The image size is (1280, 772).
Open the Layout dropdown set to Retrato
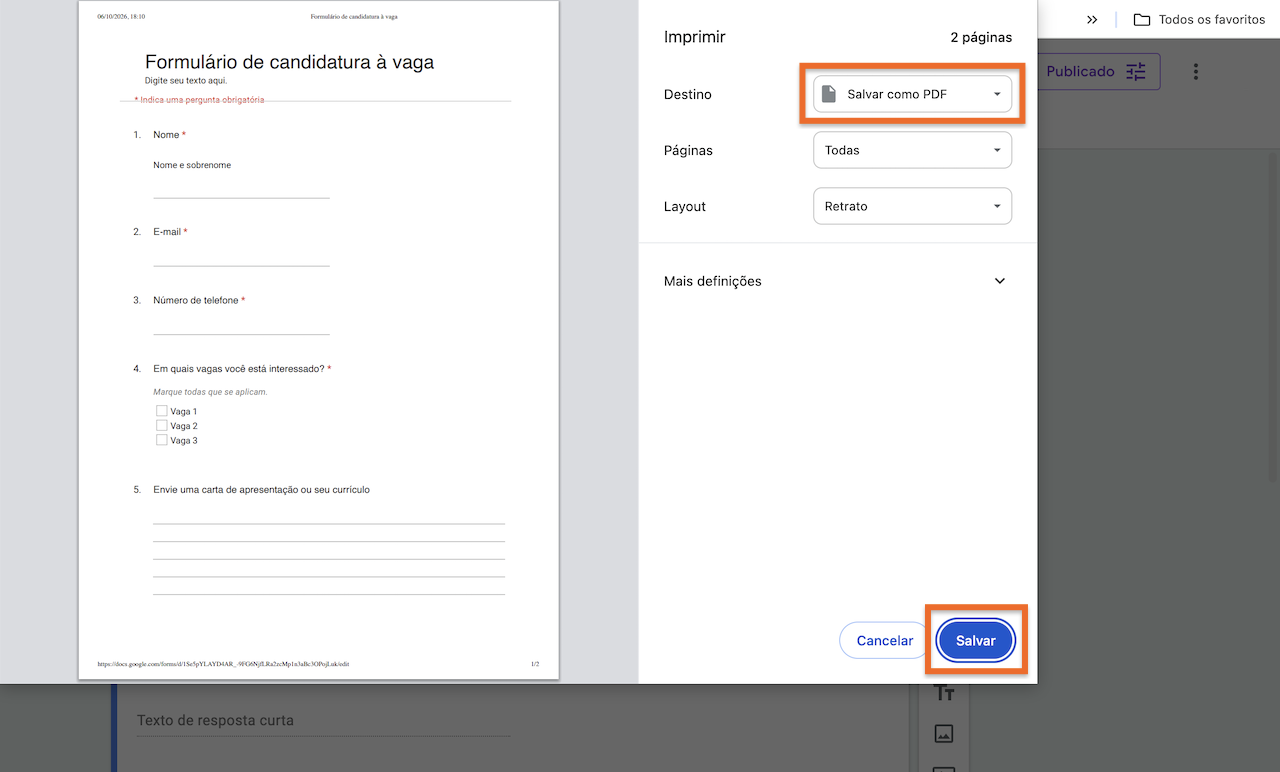coord(912,206)
